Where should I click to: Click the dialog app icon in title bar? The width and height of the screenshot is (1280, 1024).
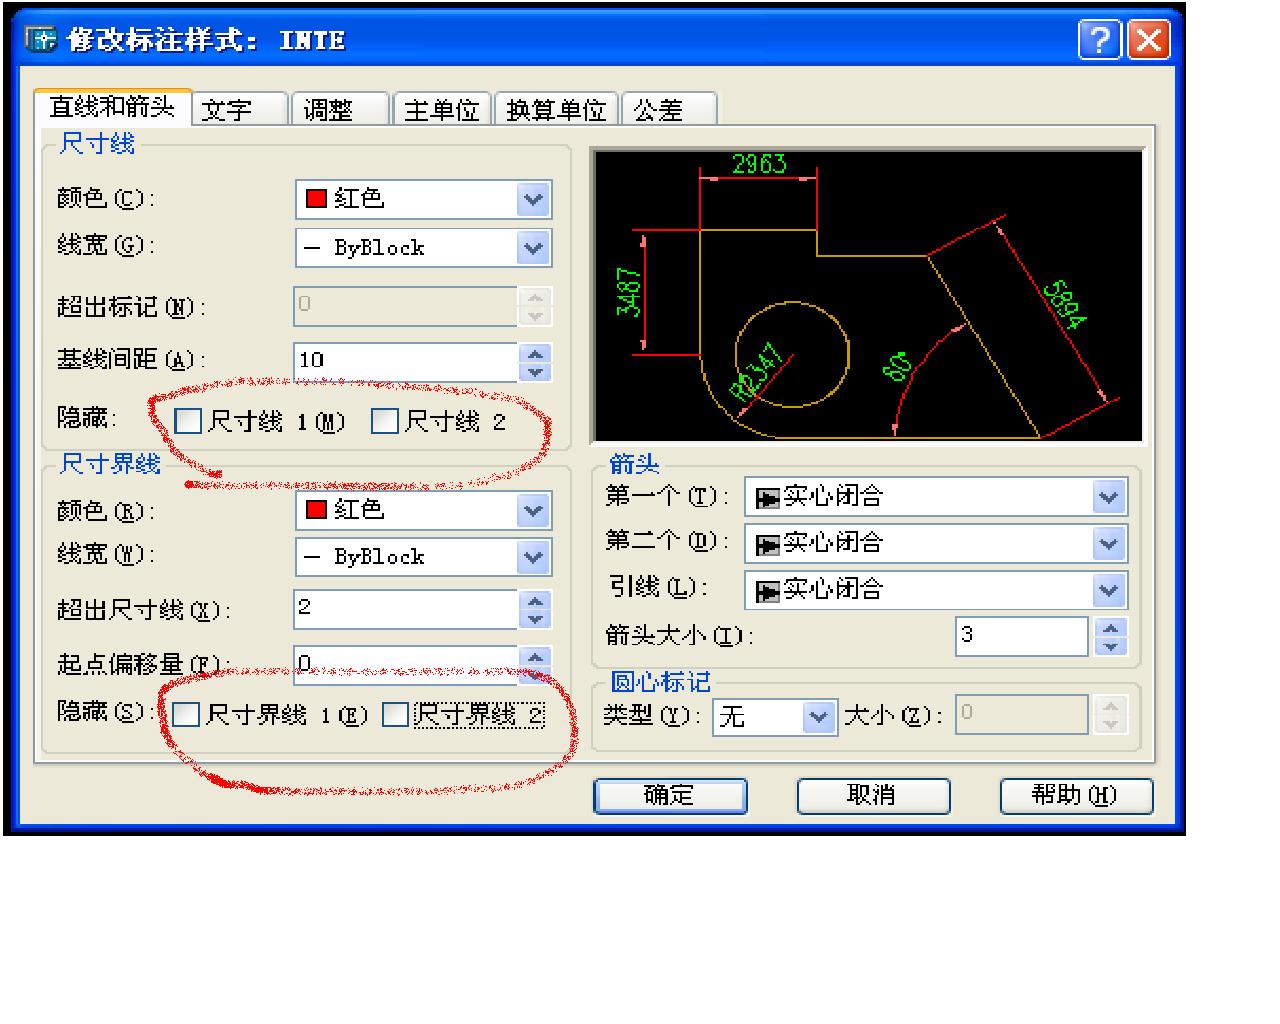coord(41,39)
